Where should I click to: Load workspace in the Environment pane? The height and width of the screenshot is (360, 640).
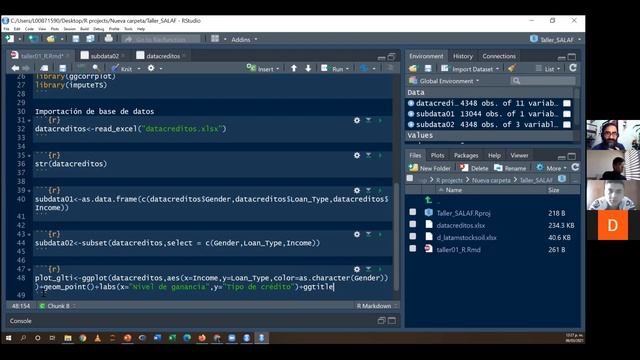(x=413, y=69)
